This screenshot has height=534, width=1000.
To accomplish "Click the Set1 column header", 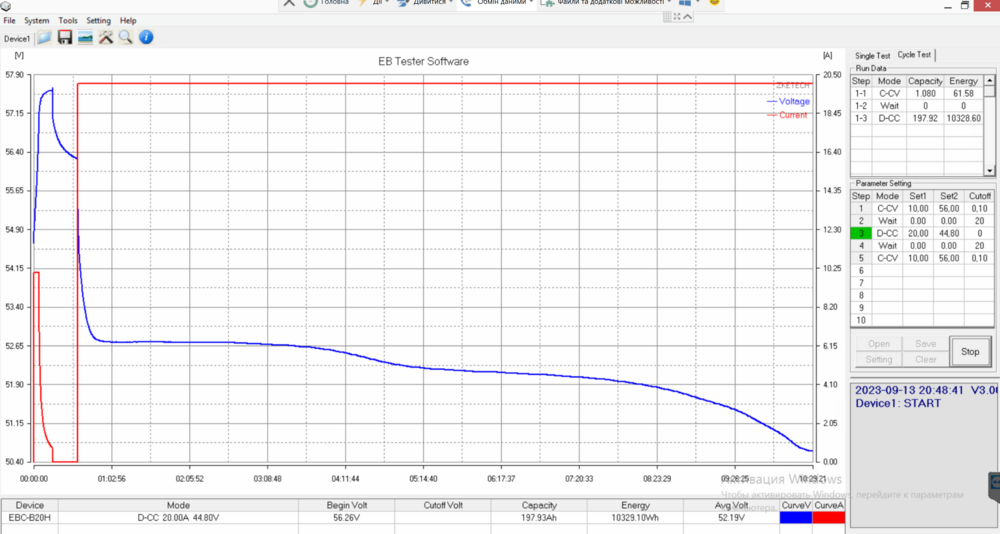I will click(x=918, y=196).
